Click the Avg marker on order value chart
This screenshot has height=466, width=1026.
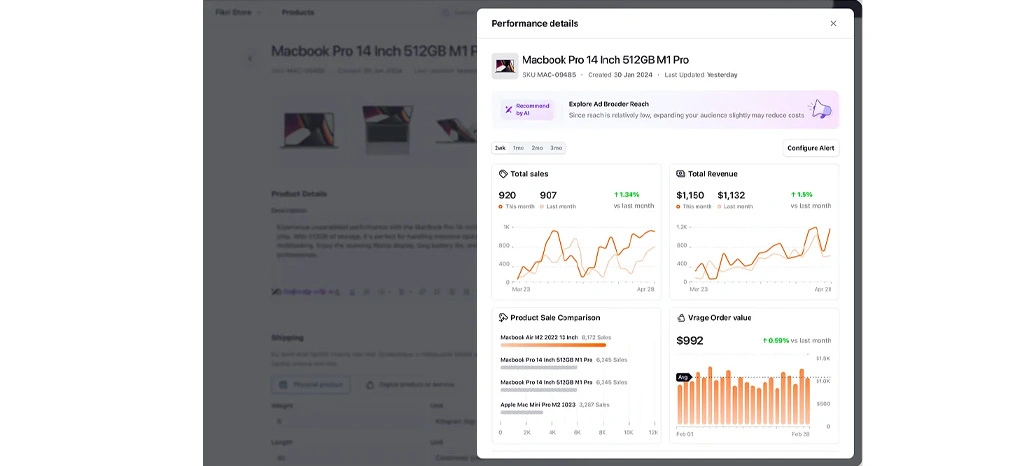coord(683,377)
